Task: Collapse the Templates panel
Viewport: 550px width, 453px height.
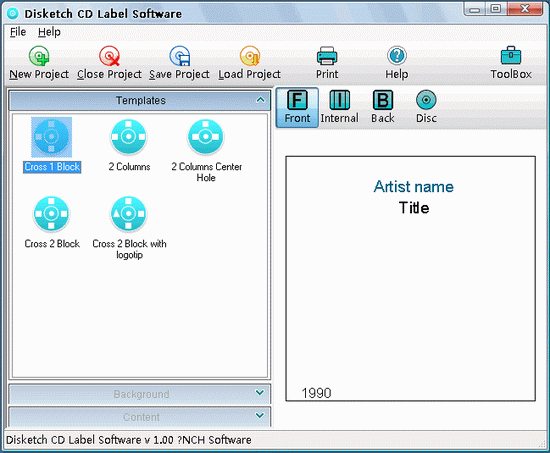Action: (x=260, y=100)
